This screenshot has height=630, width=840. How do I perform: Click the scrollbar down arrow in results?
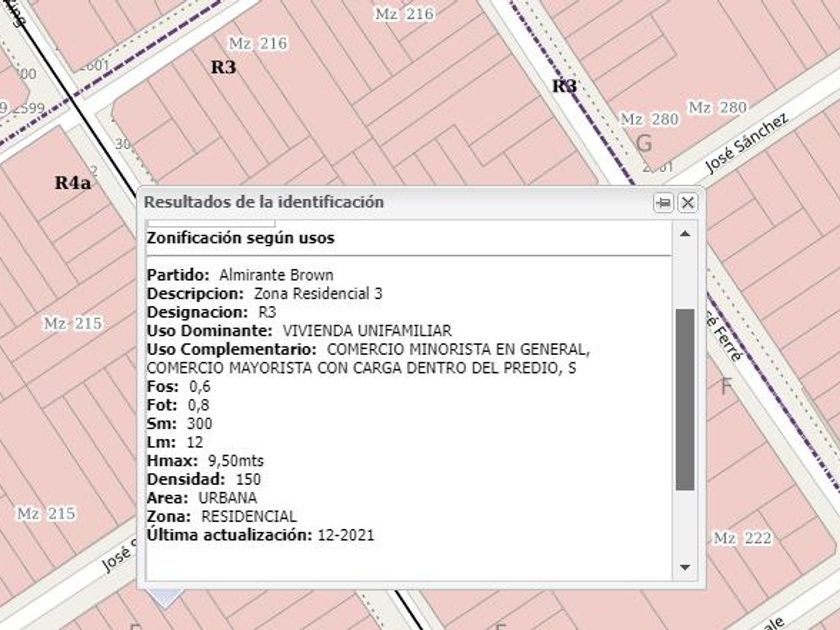(685, 568)
